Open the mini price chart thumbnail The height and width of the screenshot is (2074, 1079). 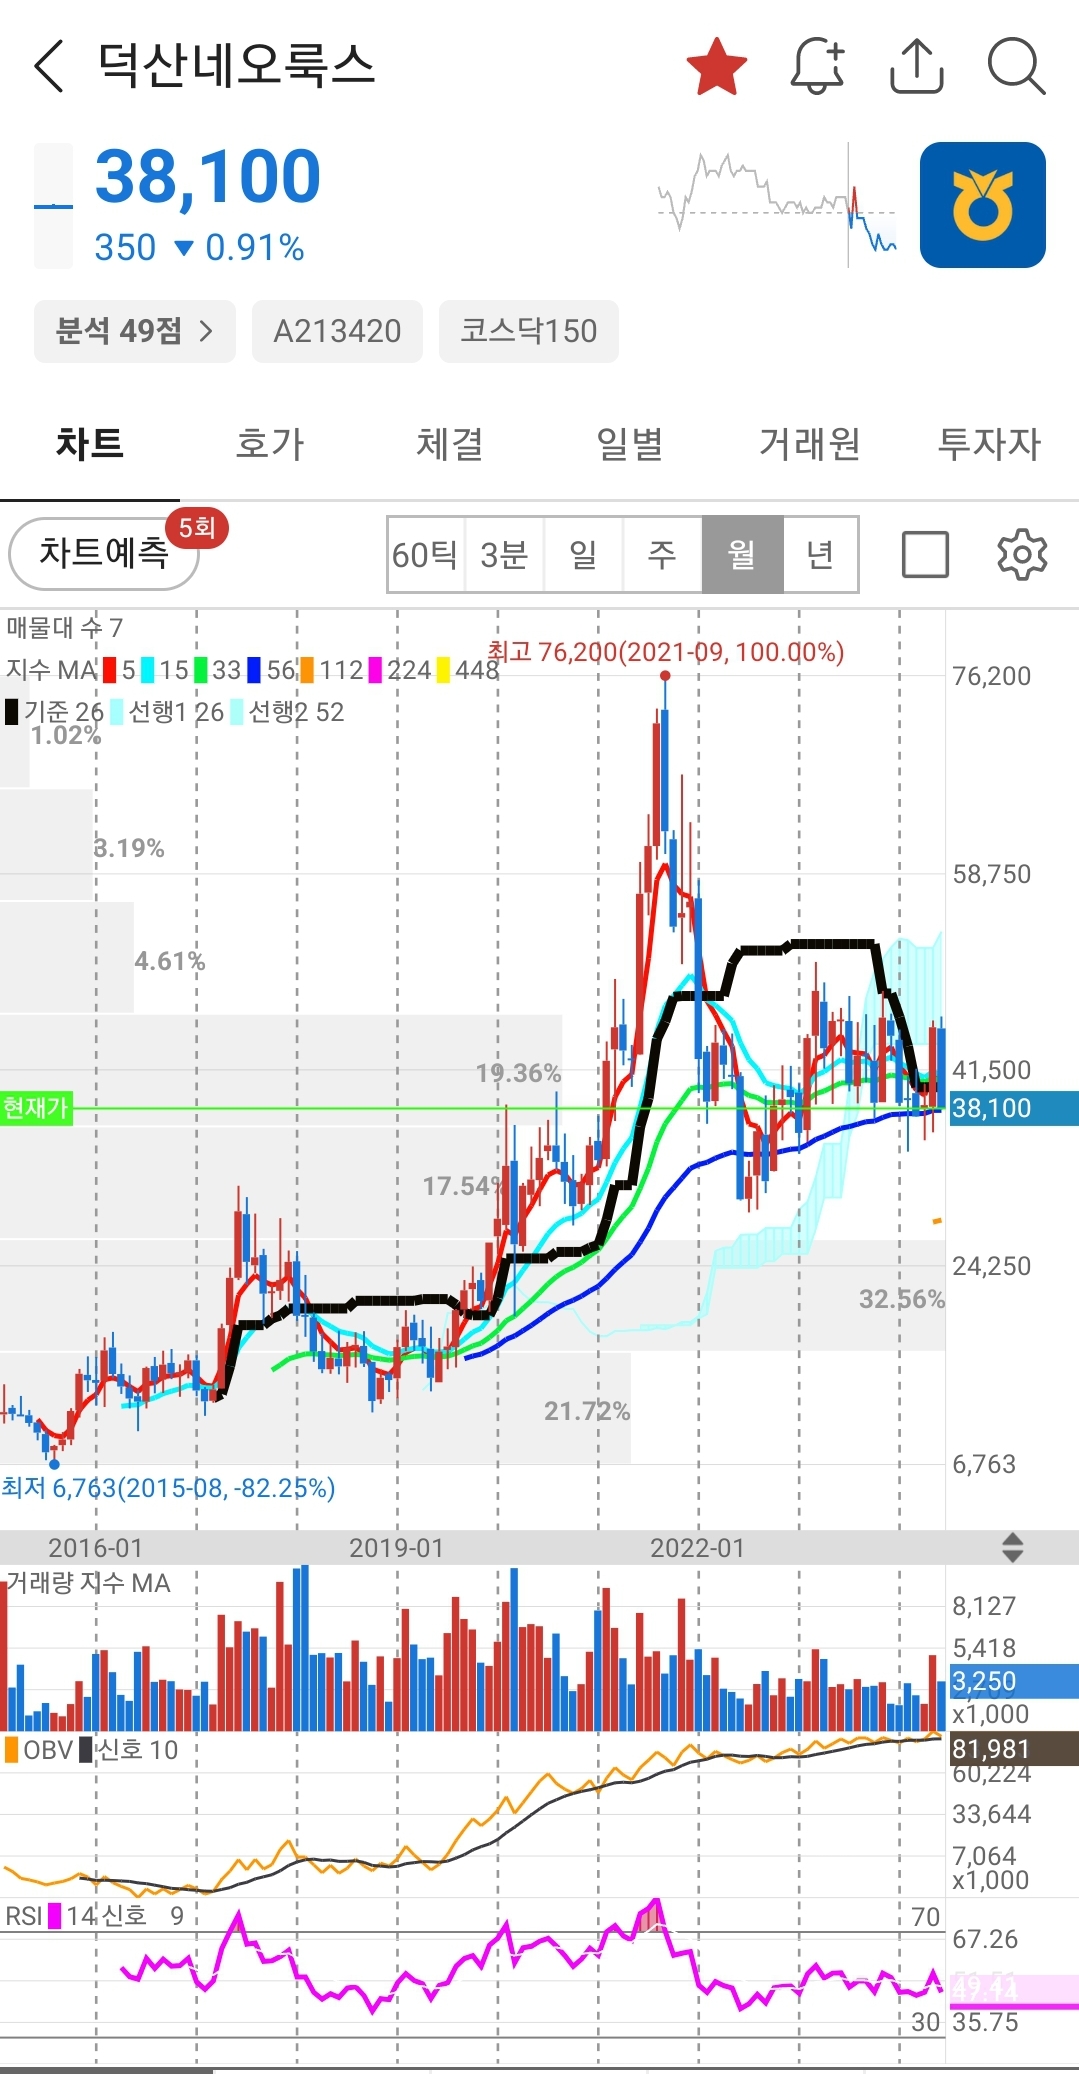pos(777,204)
